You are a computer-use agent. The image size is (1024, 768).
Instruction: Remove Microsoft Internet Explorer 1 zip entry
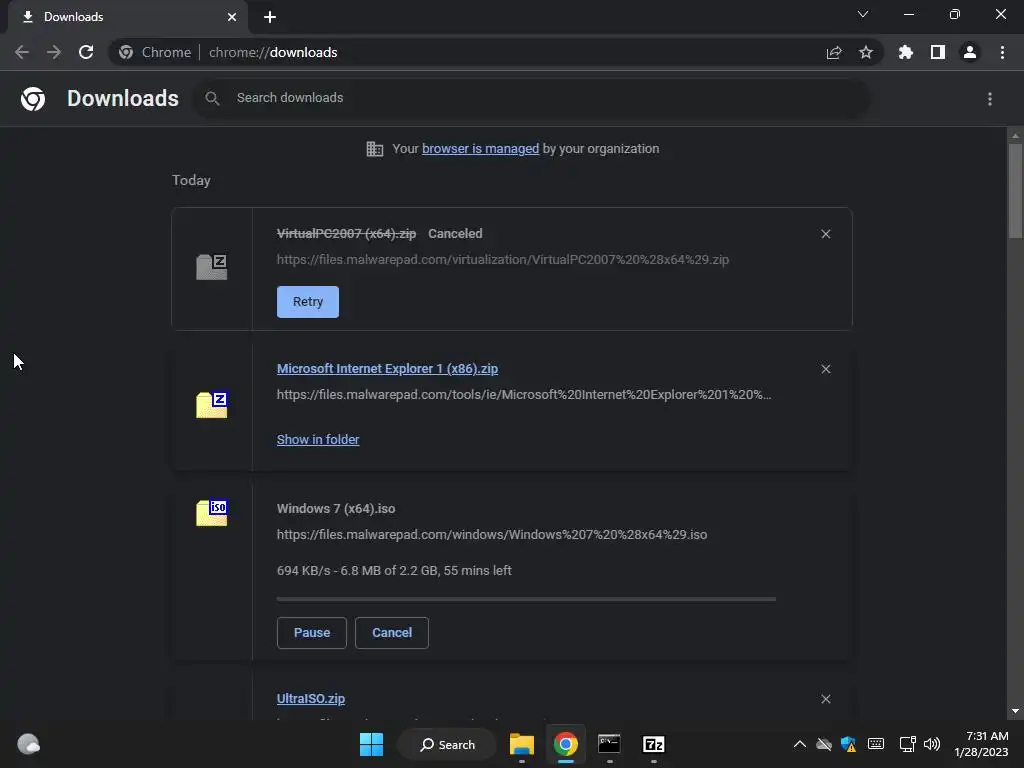tap(825, 369)
